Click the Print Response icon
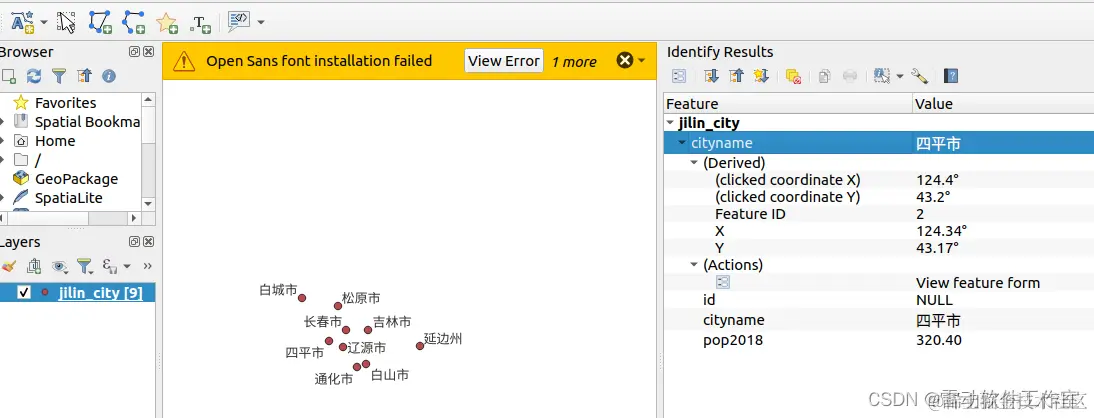The width and height of the screenshot is (1094, 418). coord(850,76)
